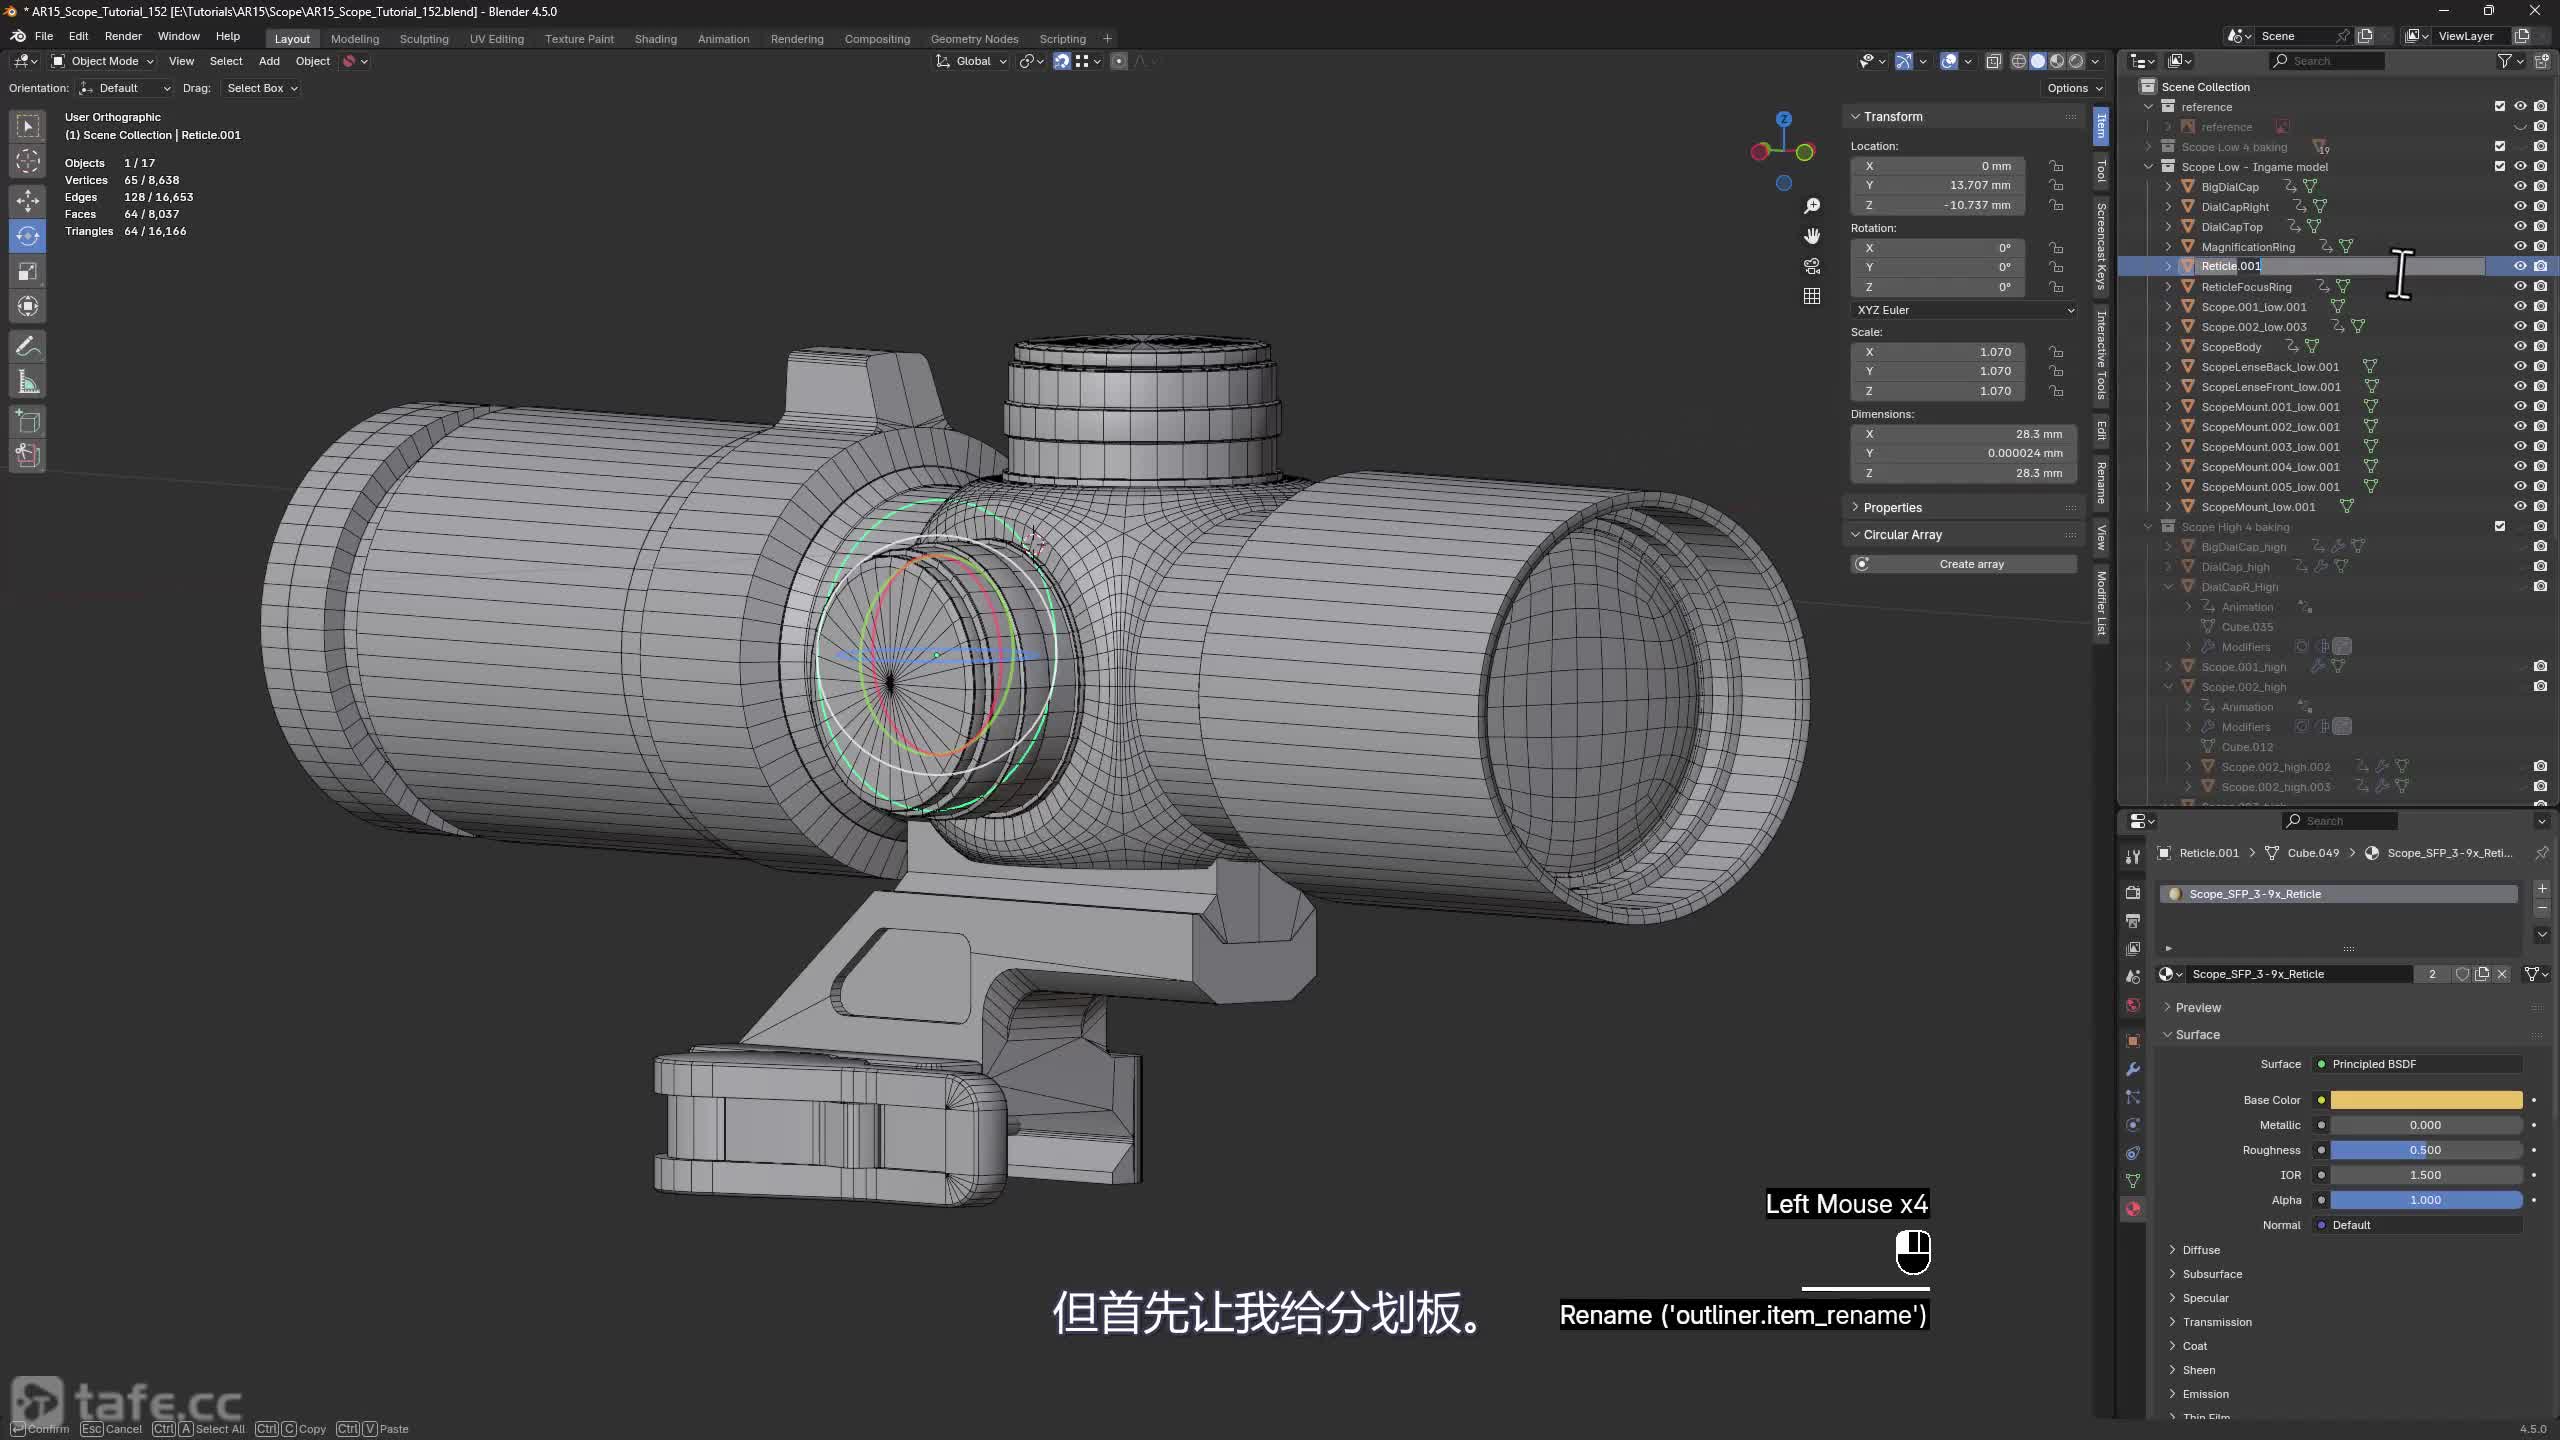2560x1440 pixels.
Task: Click the outliner Search field
Action: click(2327, 61)
